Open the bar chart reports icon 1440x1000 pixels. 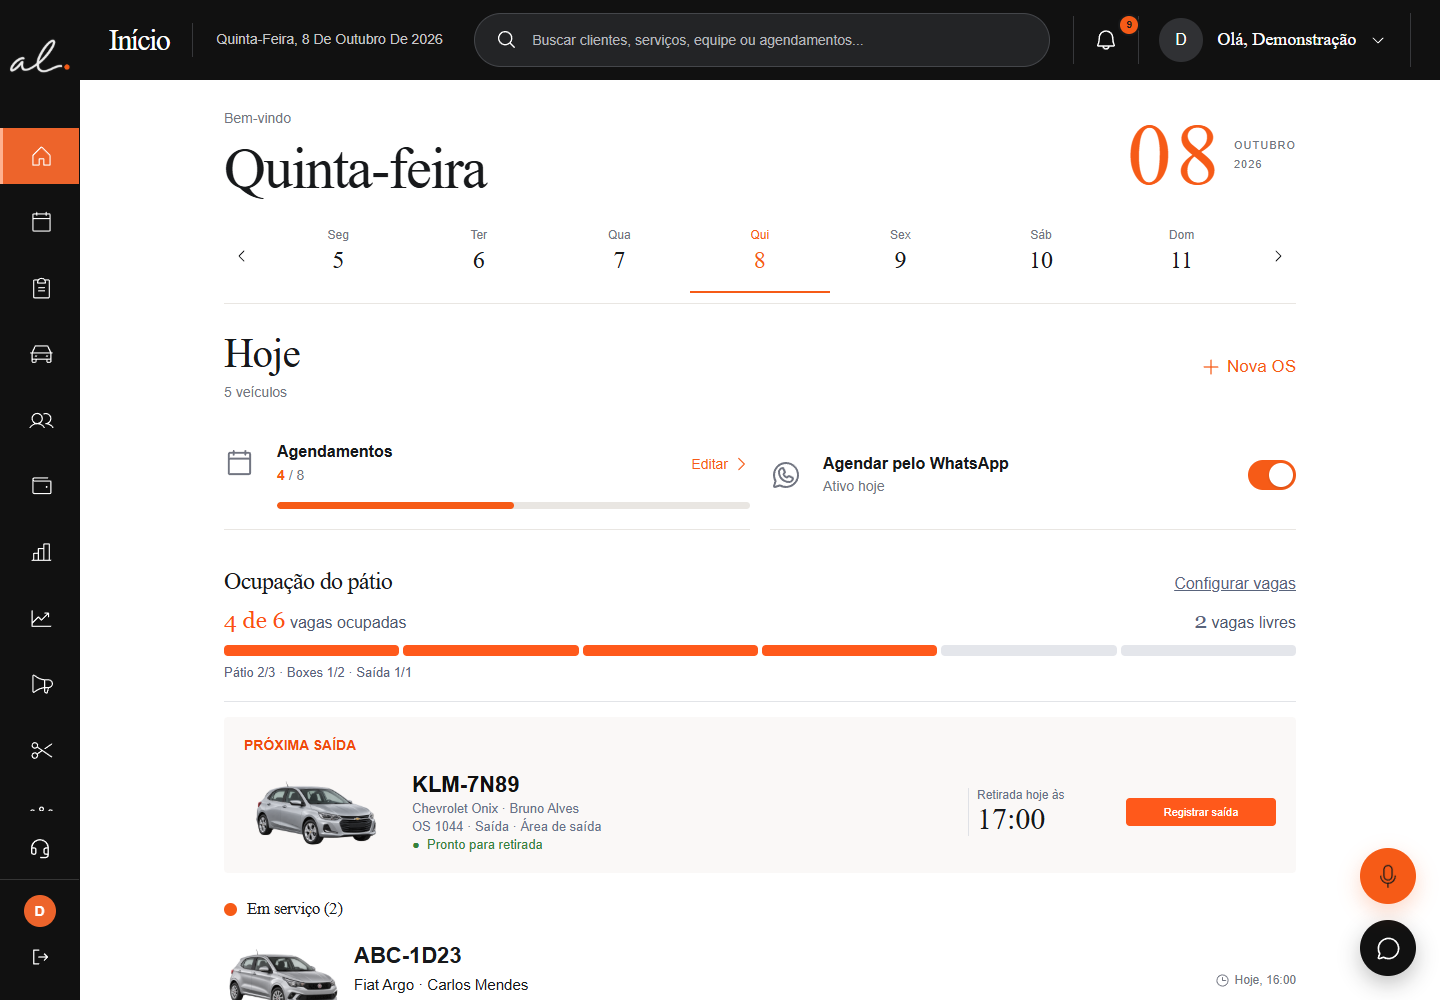(x=41, y=552)
